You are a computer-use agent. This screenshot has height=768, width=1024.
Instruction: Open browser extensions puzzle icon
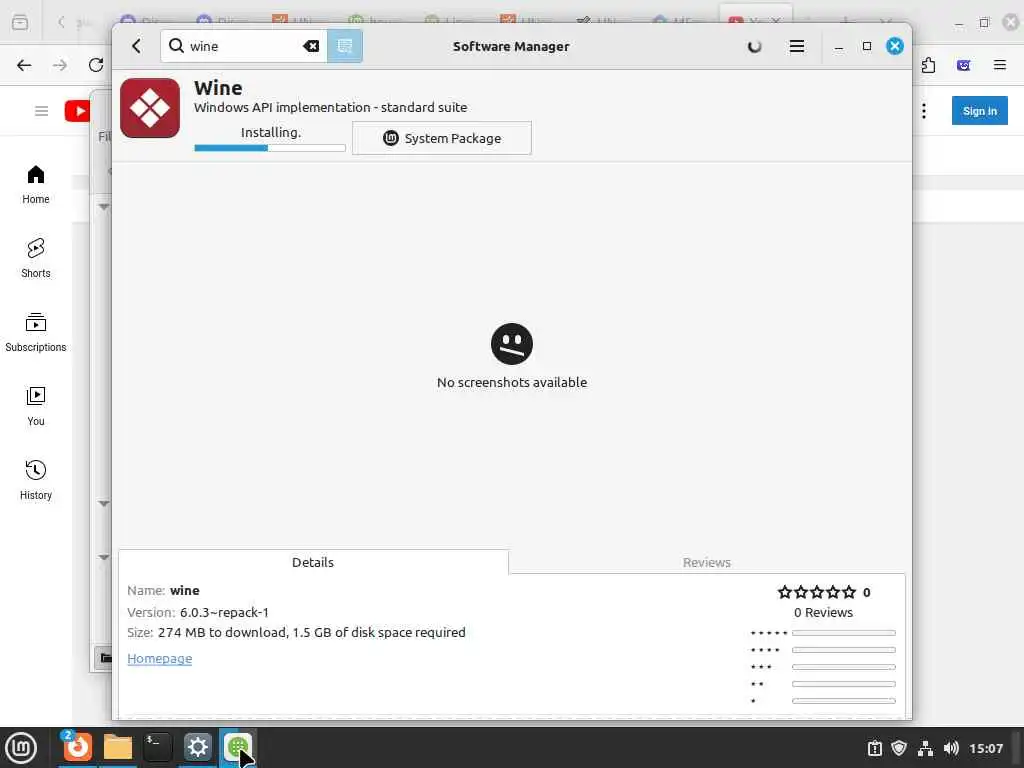click(x=928, y=65)
